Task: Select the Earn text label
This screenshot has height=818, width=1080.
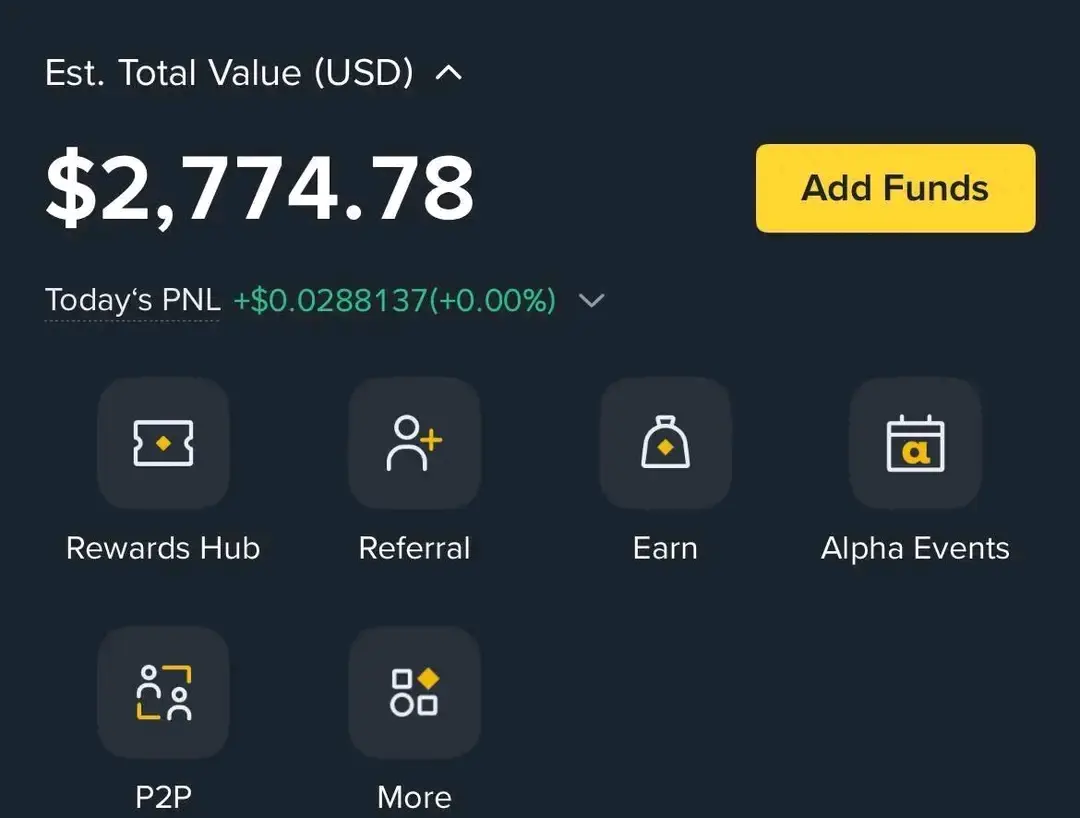Action: [x=665, y=548]
